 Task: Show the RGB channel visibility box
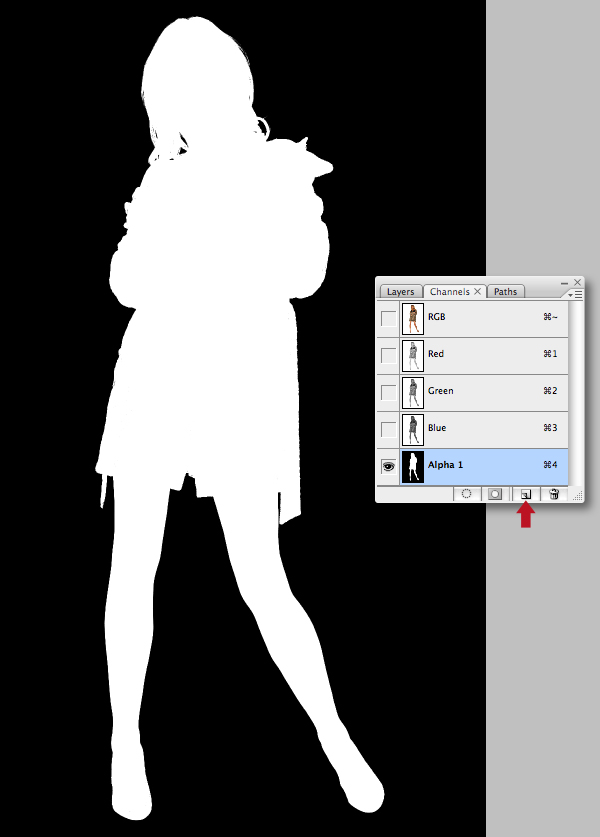(x=389, y=319)
